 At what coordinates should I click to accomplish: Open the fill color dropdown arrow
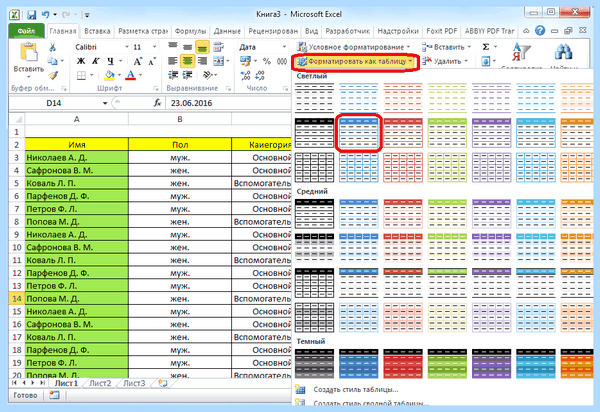[x=119, y=75]
